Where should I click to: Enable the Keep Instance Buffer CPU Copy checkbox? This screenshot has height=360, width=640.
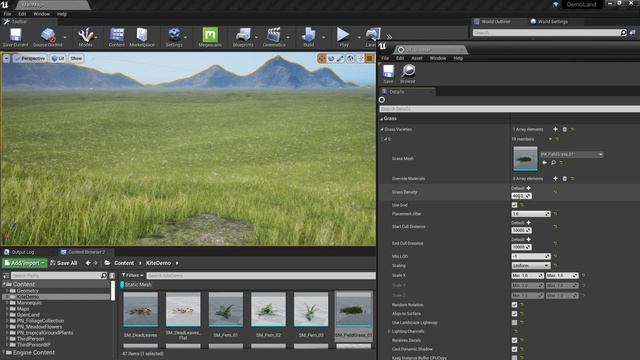(514, 358)
